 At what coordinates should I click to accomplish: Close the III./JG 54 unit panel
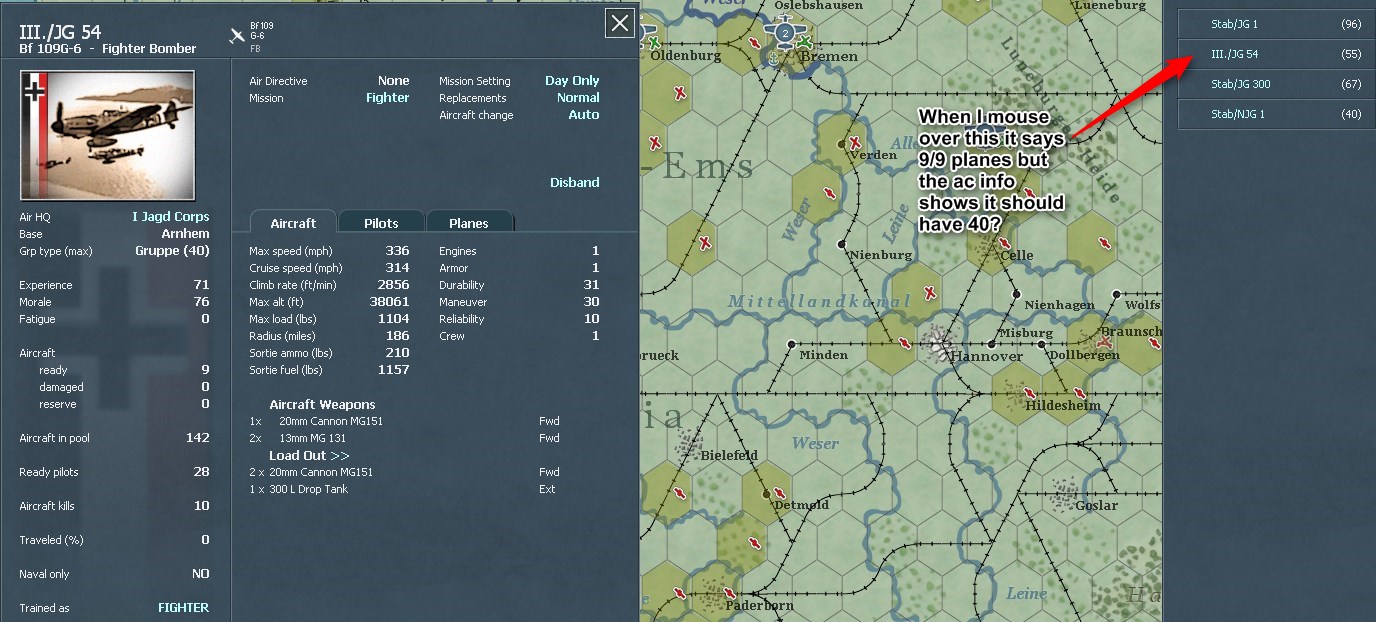click(x=620, y=24)
